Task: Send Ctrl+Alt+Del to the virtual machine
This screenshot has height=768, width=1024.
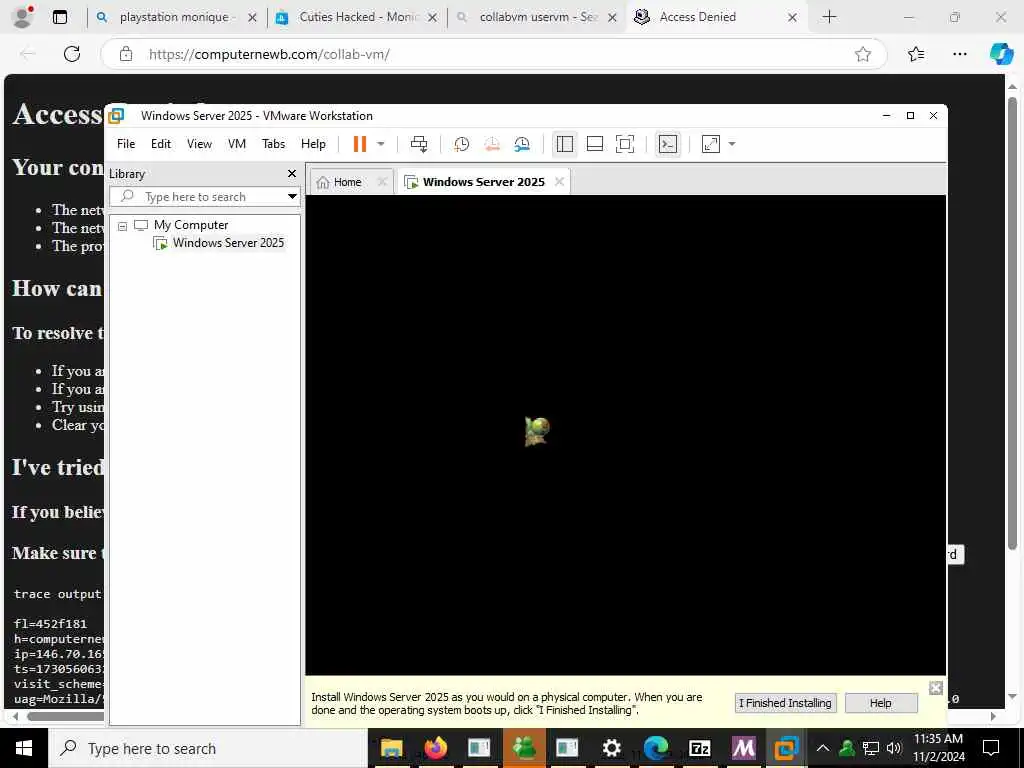Action: [x=419, y=144]
